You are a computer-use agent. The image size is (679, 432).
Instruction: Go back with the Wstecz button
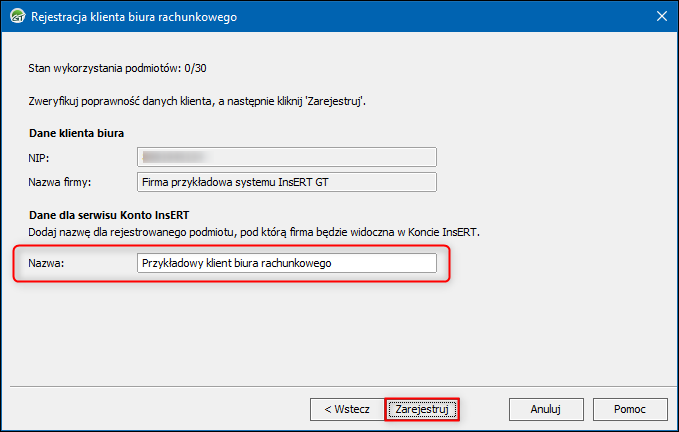(347, 409)
